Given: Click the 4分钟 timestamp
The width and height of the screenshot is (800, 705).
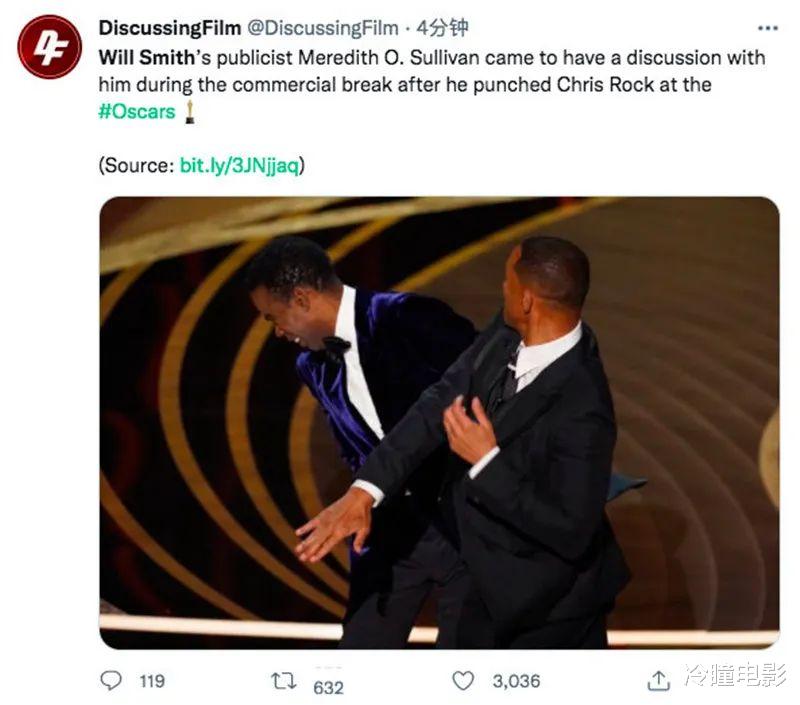Looking at the screenshot, I should [x=442, y=28].
